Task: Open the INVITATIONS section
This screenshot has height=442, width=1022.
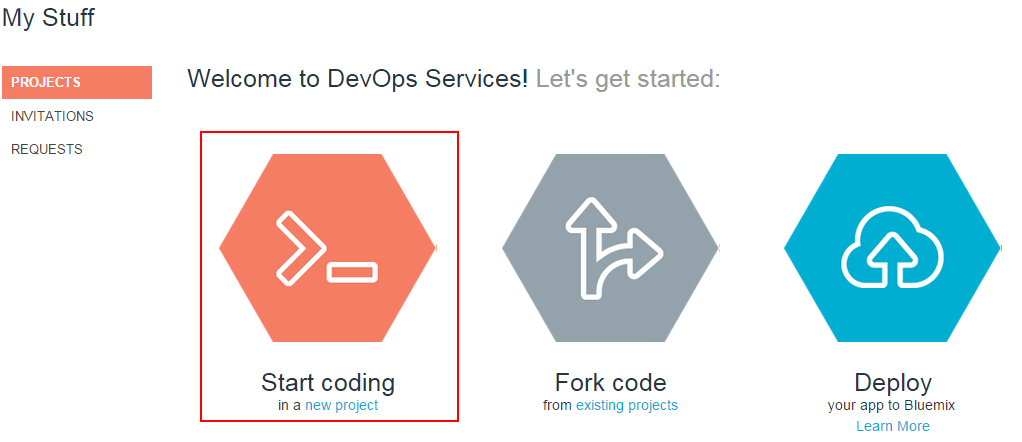Action: [x=52, y=116]
